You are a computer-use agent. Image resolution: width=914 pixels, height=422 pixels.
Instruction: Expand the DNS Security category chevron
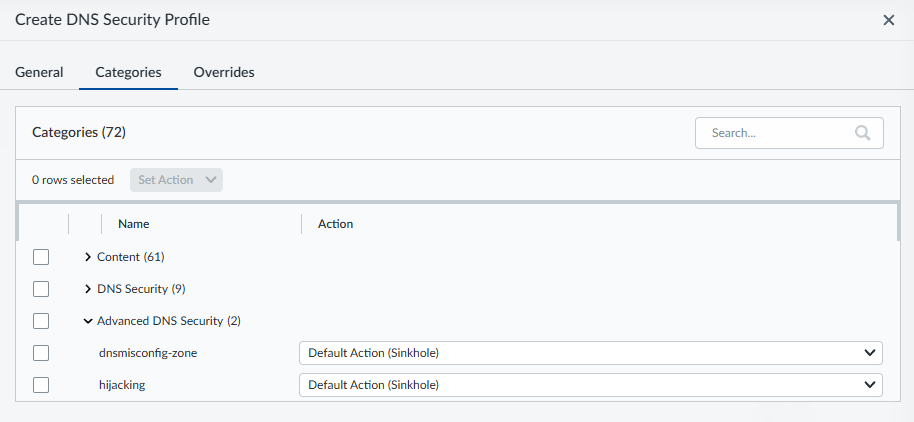click(88, 289)
